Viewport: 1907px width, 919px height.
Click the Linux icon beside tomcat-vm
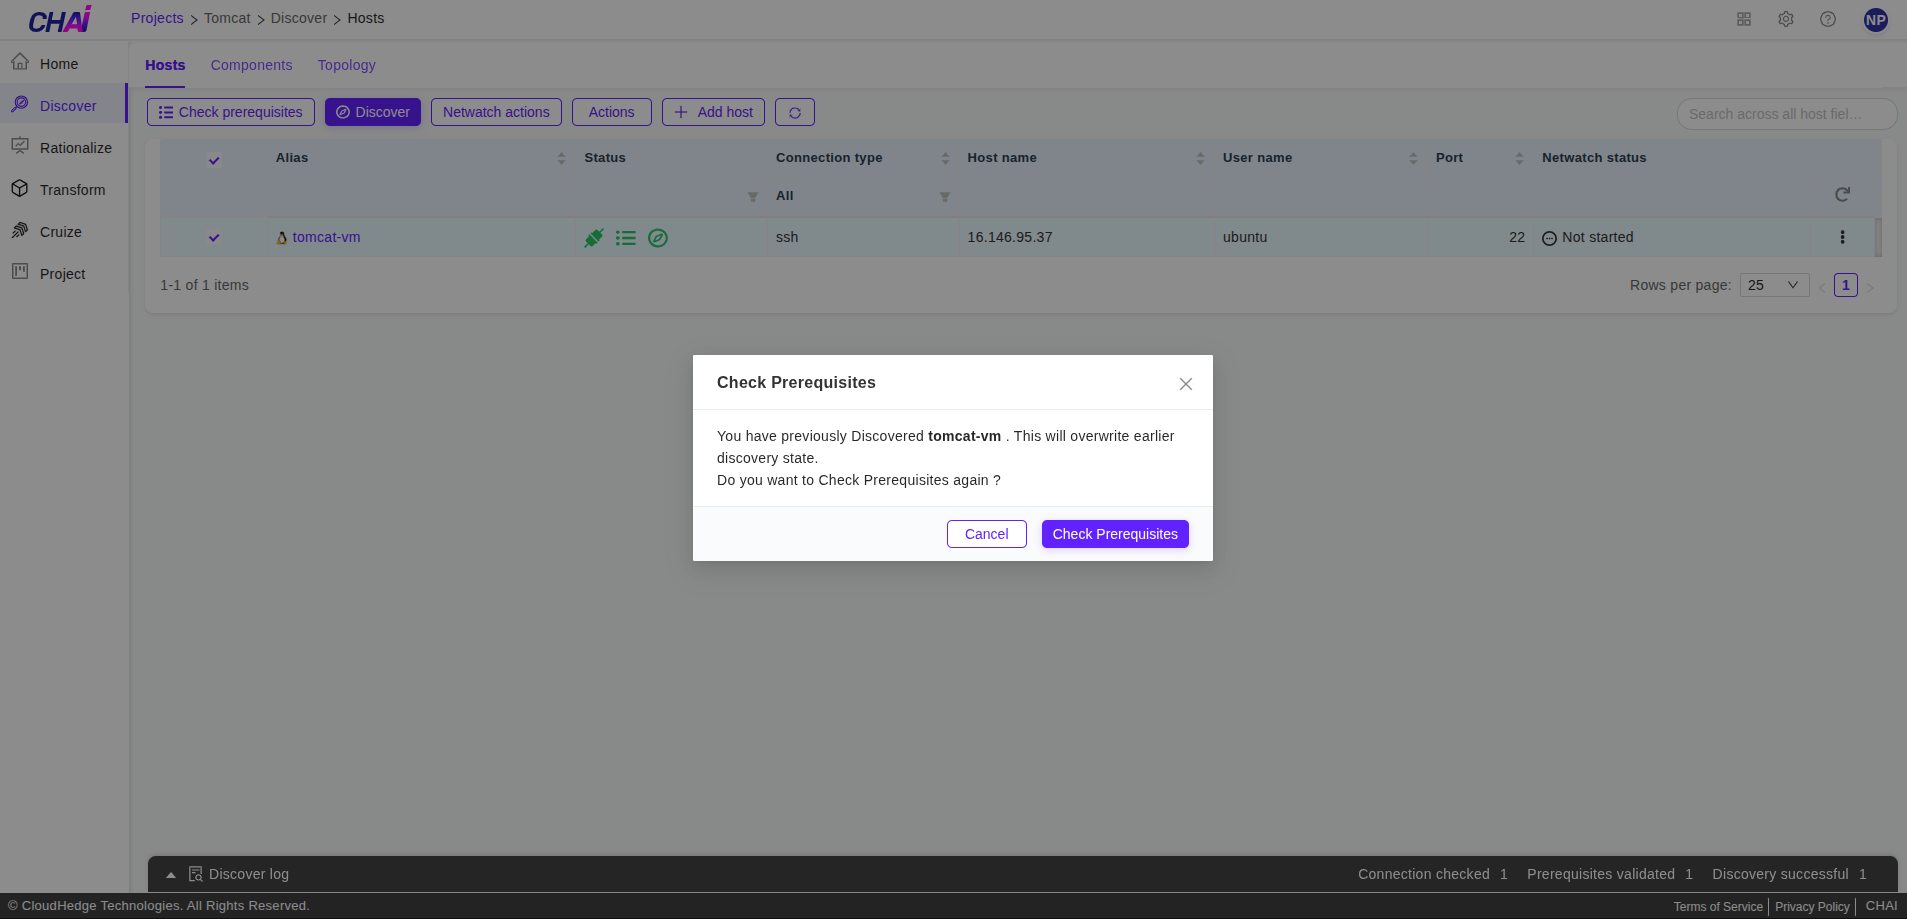[282, 238]
